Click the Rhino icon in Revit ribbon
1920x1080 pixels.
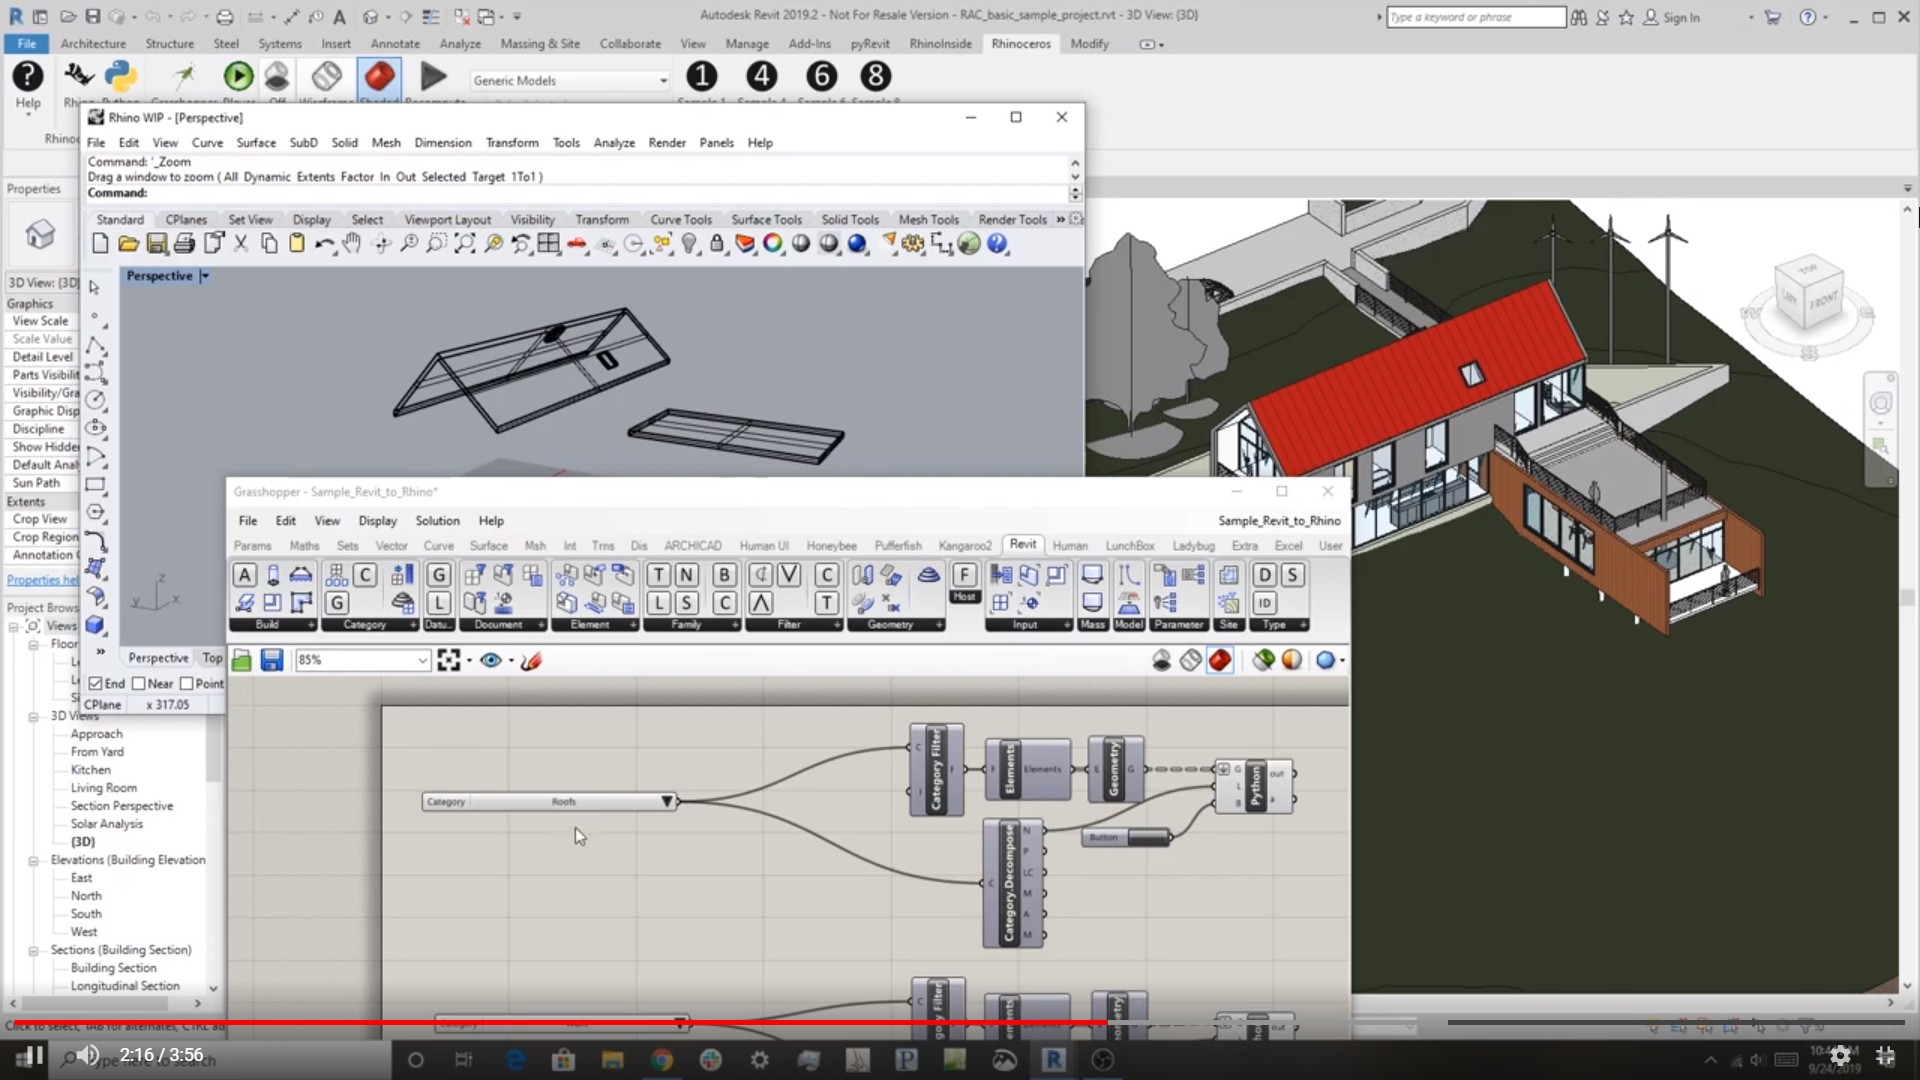point(78,76)
